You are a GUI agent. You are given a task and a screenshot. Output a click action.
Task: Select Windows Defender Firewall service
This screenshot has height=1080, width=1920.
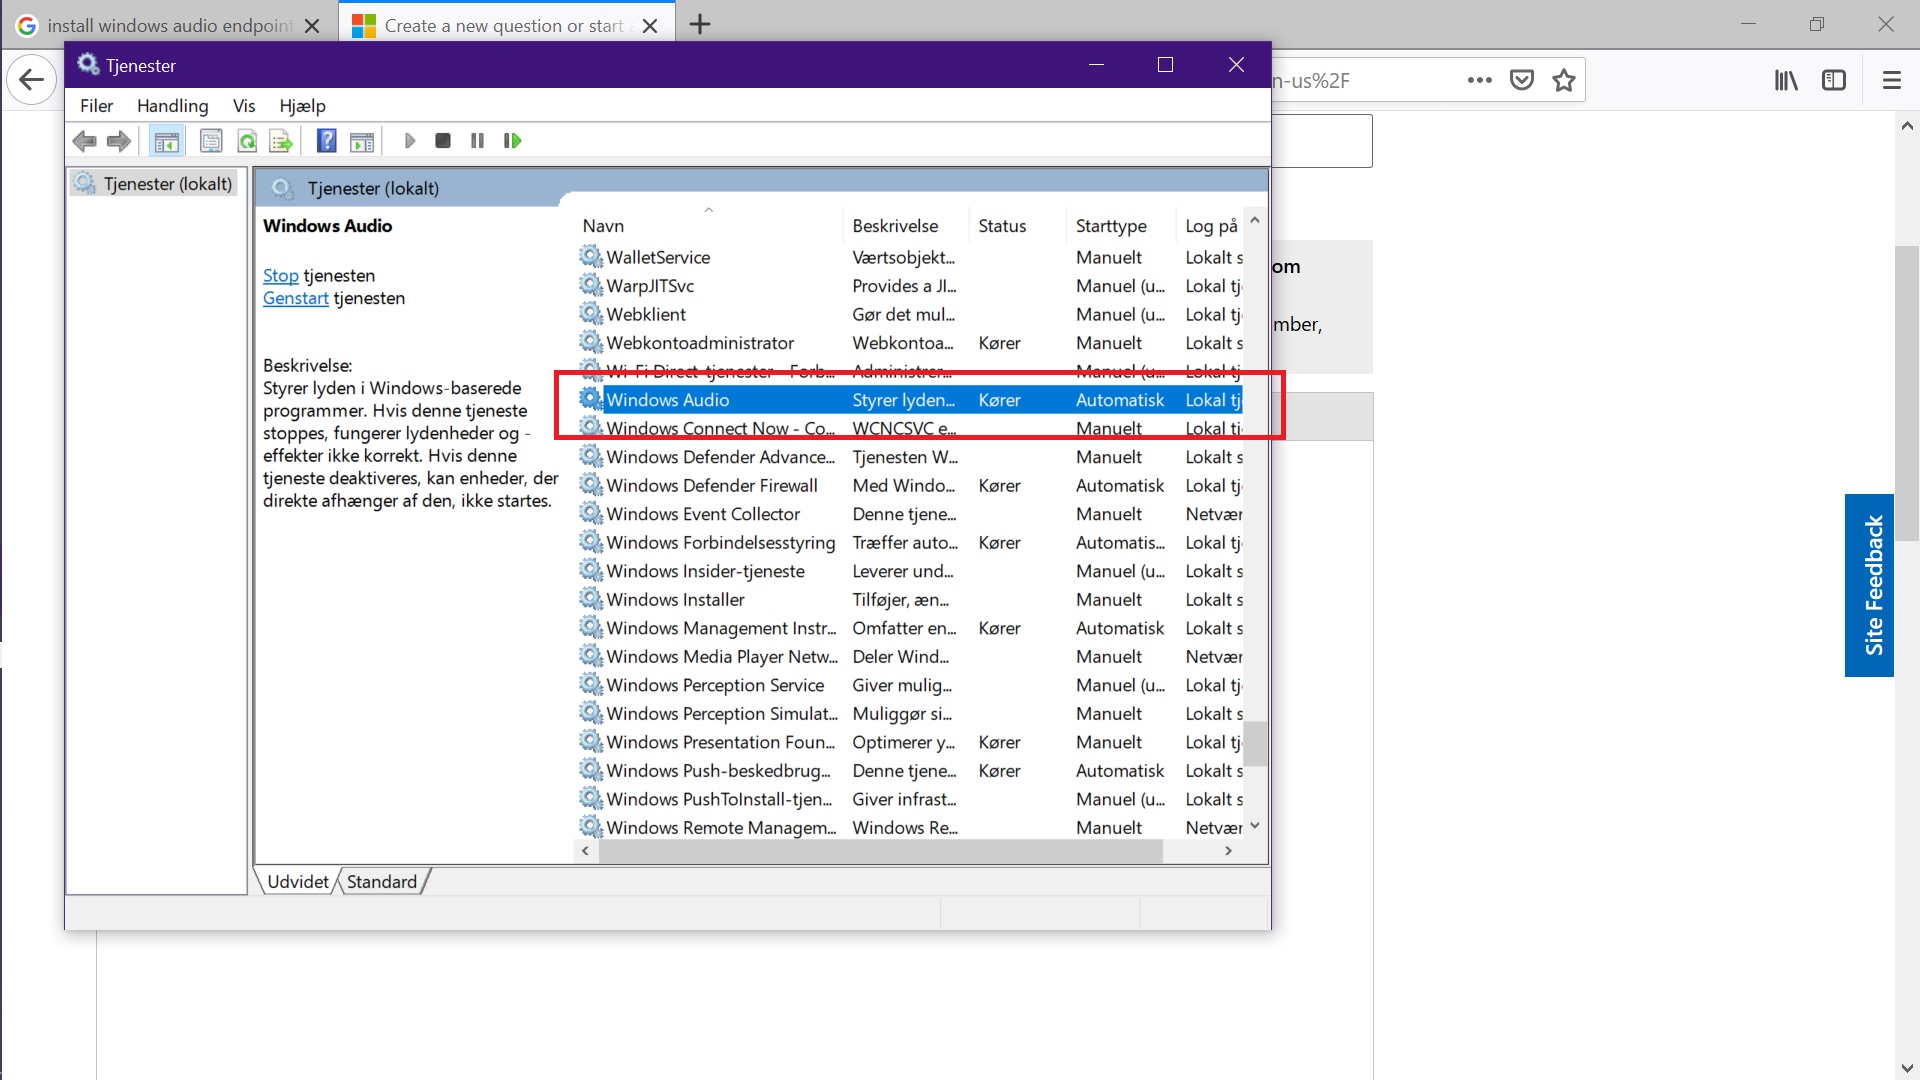[x=910, y=486]
